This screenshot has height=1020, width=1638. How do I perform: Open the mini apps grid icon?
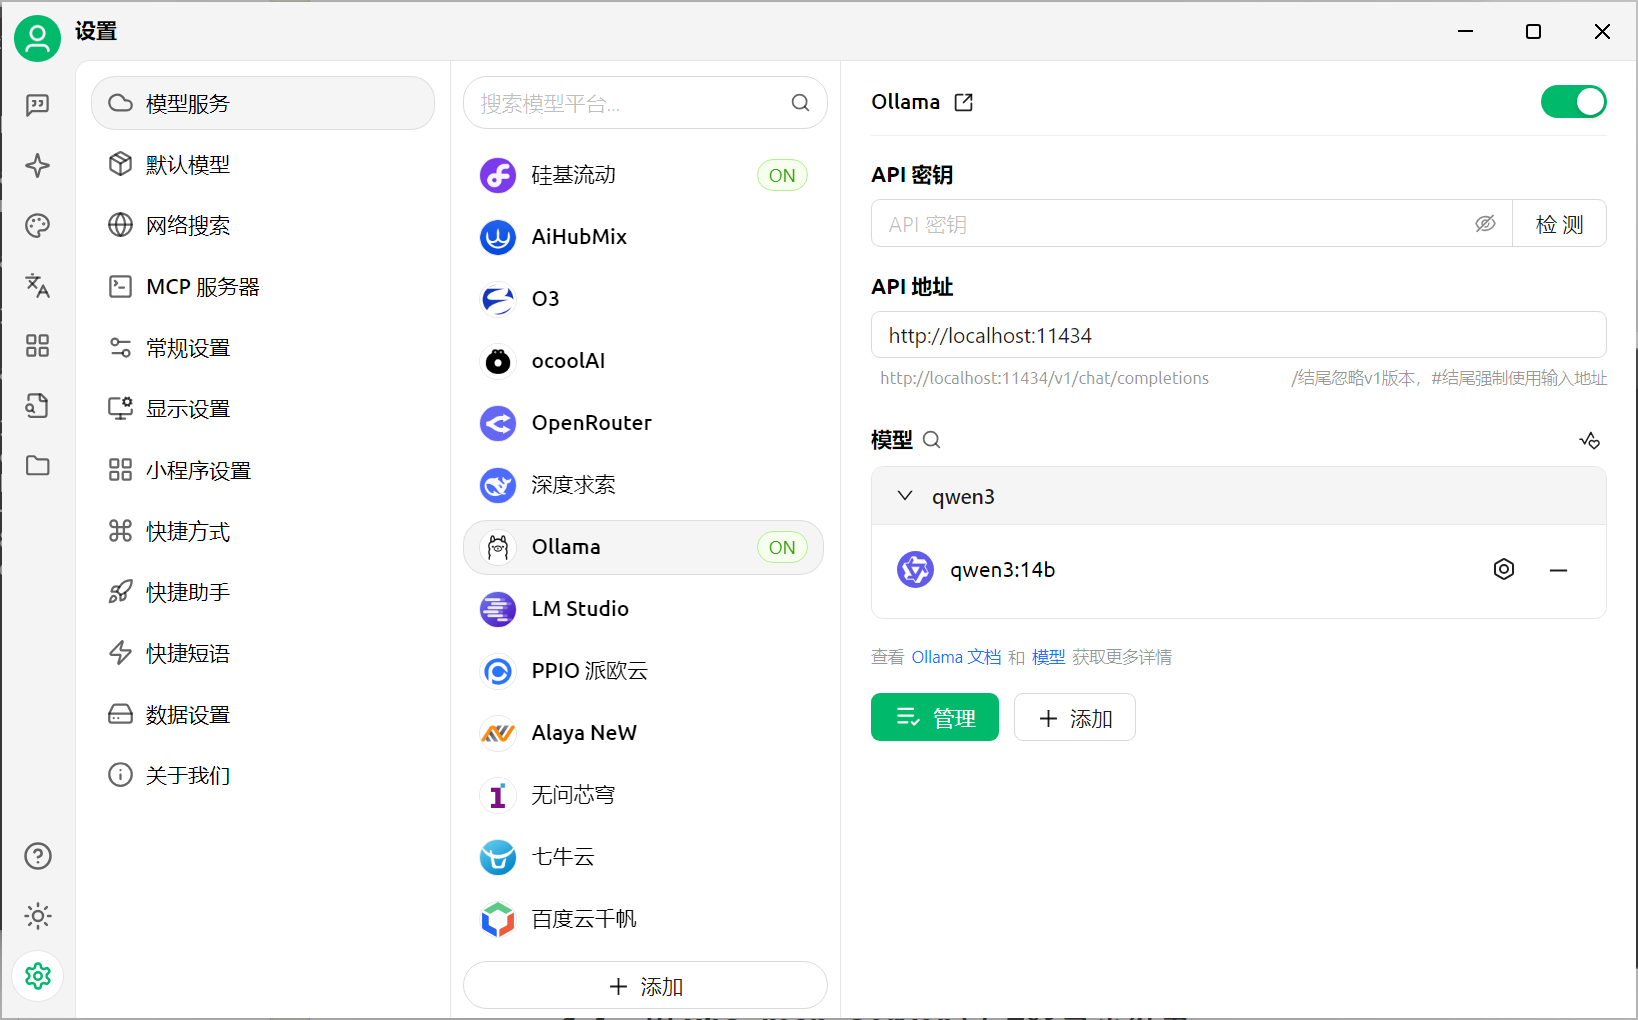37,346
